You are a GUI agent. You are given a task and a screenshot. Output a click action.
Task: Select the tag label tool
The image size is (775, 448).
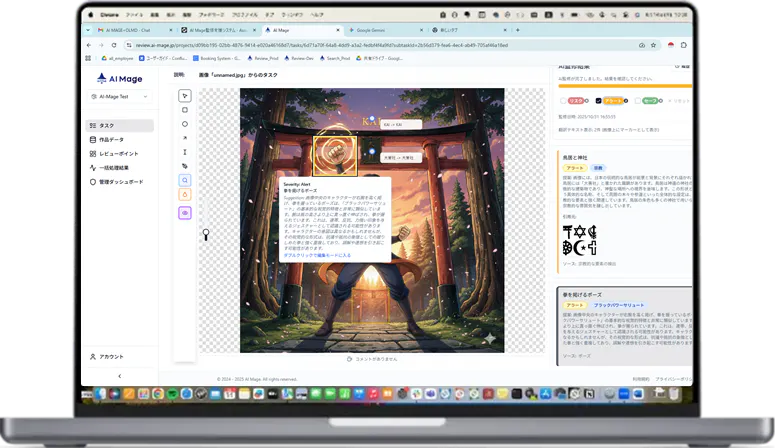pos(185,166)
